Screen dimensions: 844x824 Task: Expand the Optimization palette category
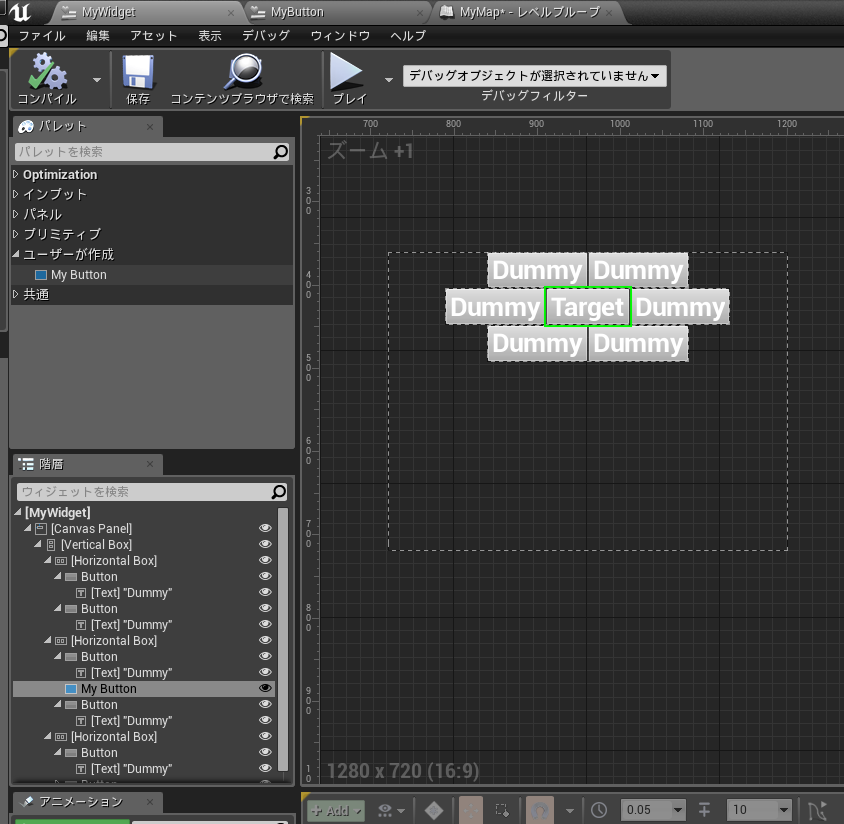click(x=16, y=174)
